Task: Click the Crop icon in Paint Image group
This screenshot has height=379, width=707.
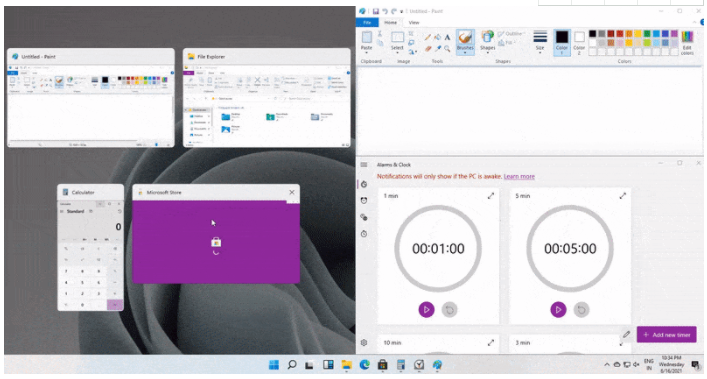Action: pos(411,34)
